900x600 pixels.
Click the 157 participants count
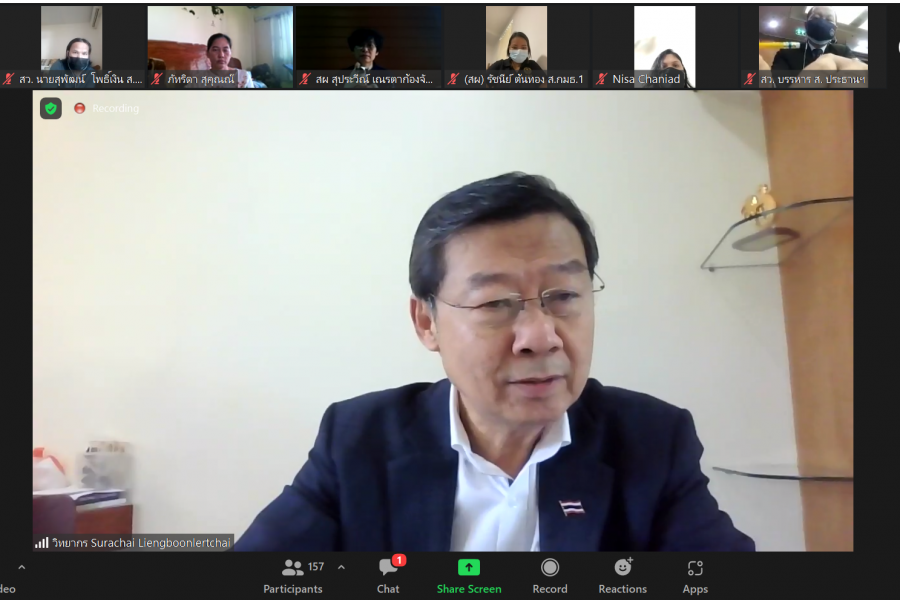pos(315,567)
